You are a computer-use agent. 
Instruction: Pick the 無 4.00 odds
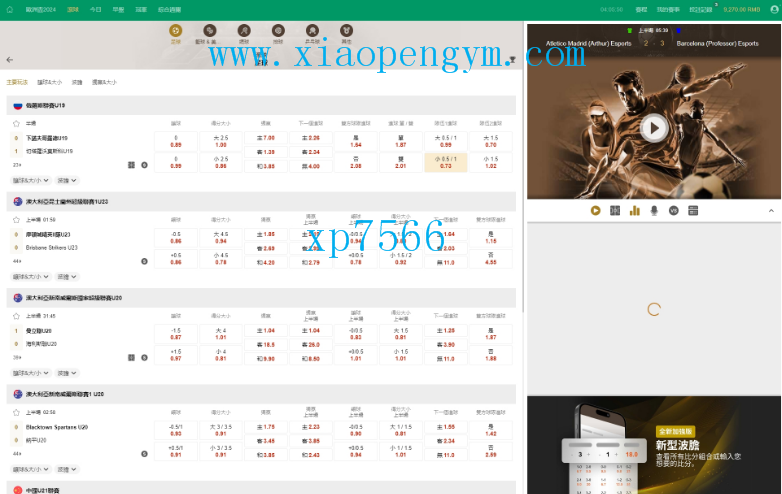(311, 166)
